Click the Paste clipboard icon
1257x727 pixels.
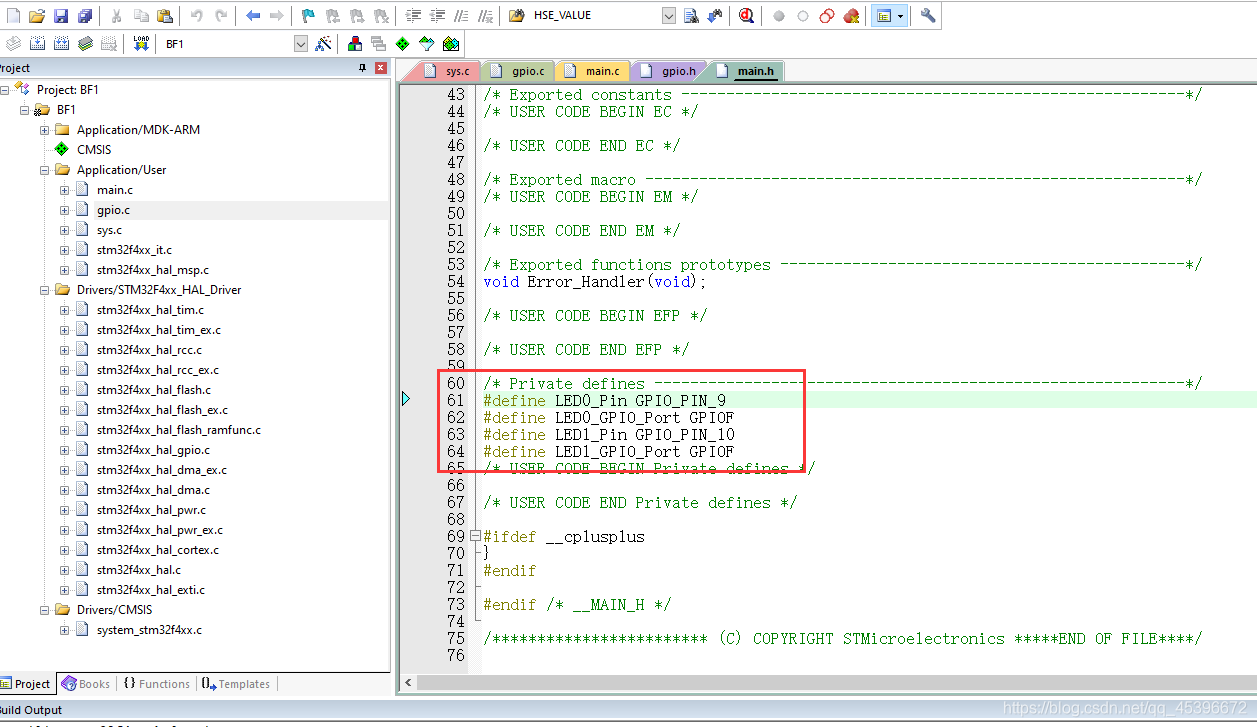coord(164,16)
